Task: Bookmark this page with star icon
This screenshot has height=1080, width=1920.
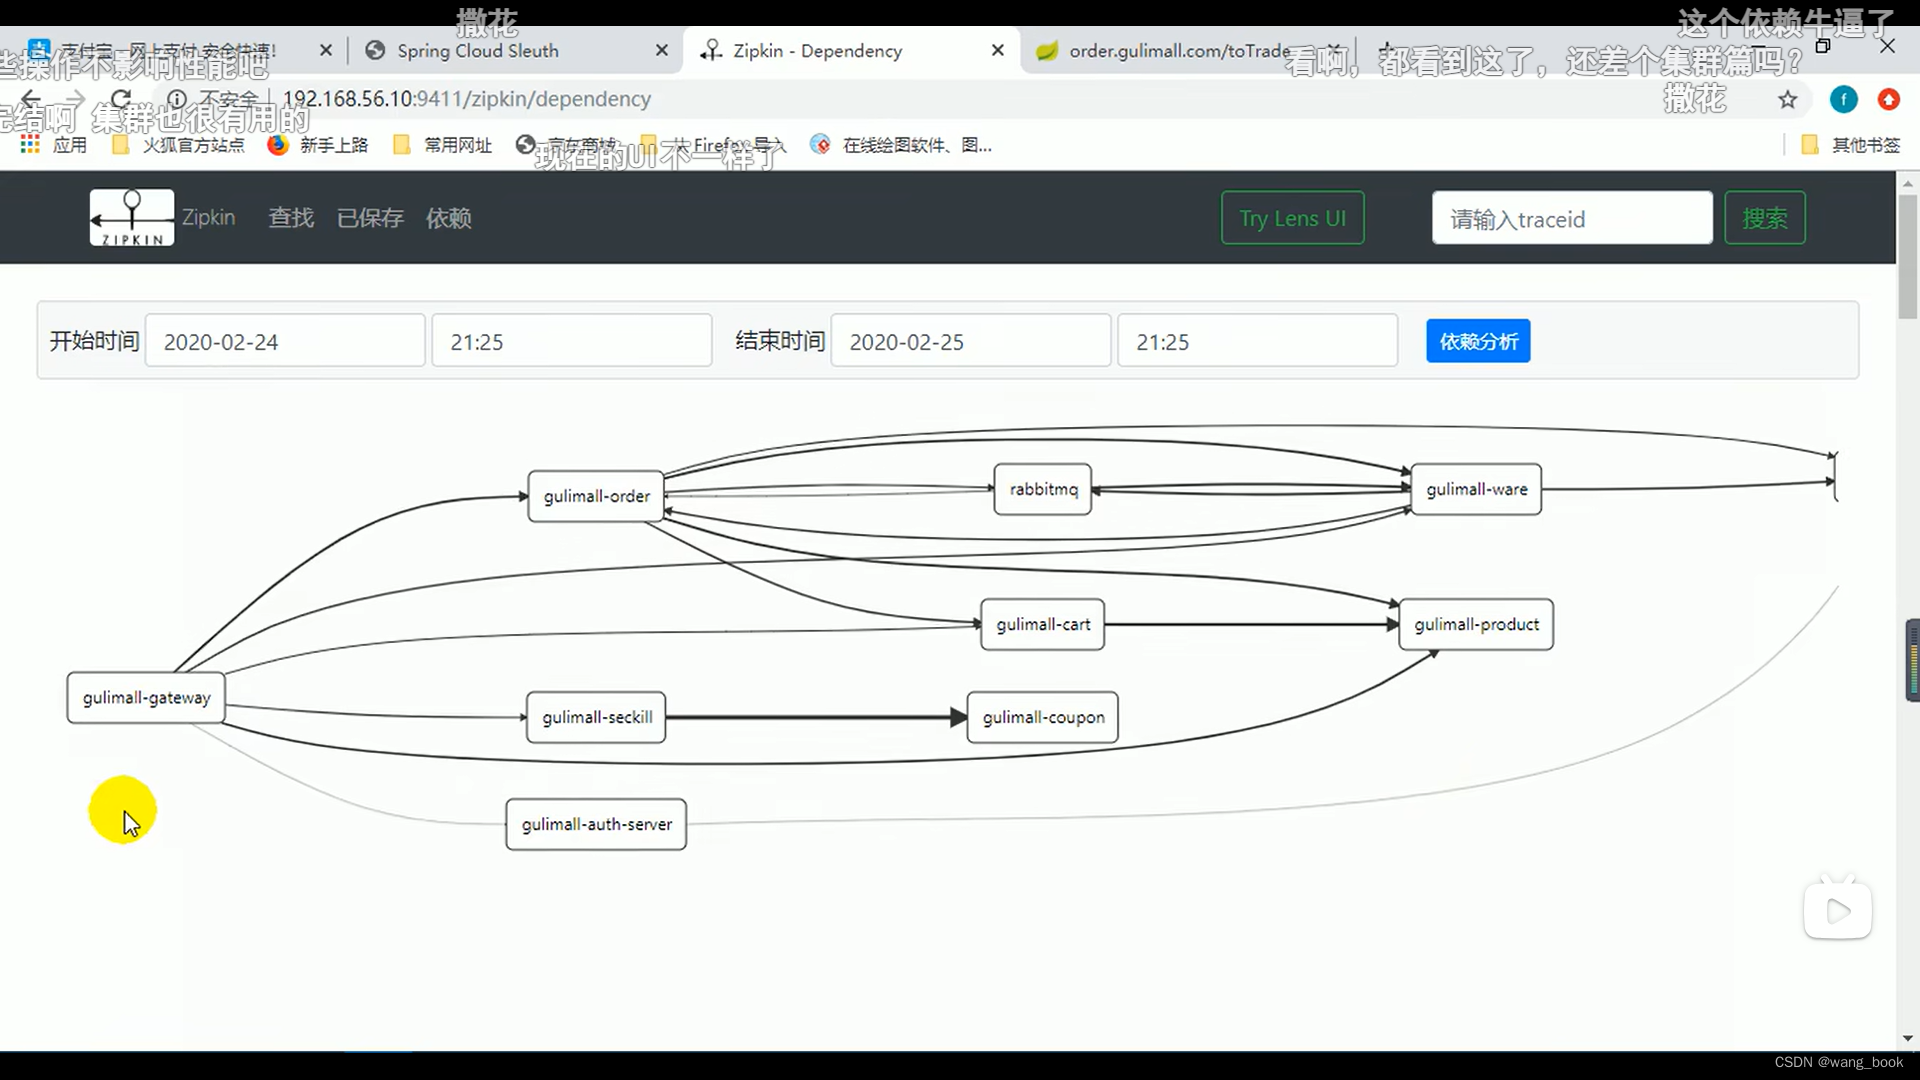Action: coord(1787,99)
